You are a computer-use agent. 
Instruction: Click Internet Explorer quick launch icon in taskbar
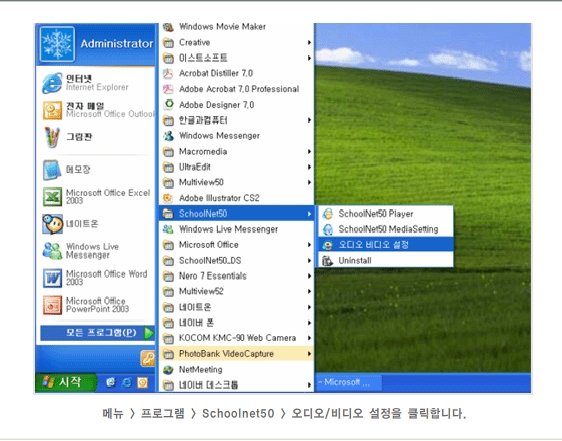coord(127,383)
